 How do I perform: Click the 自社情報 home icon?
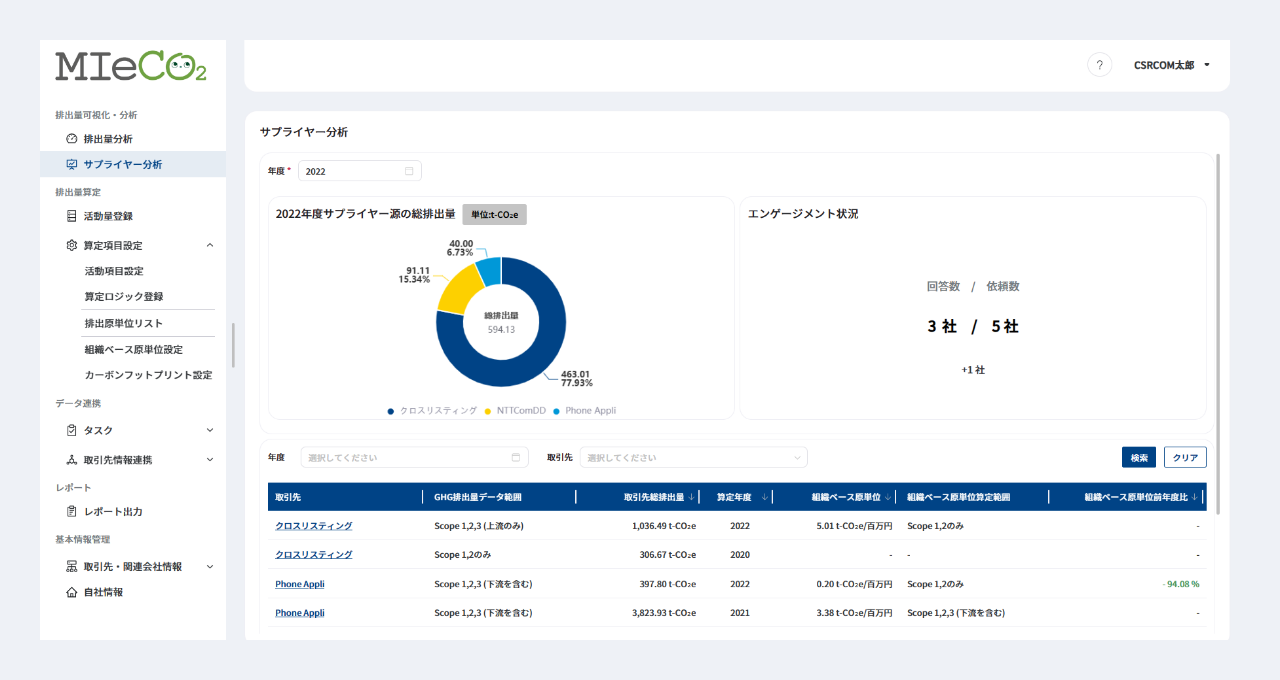(x=71, y=593)
